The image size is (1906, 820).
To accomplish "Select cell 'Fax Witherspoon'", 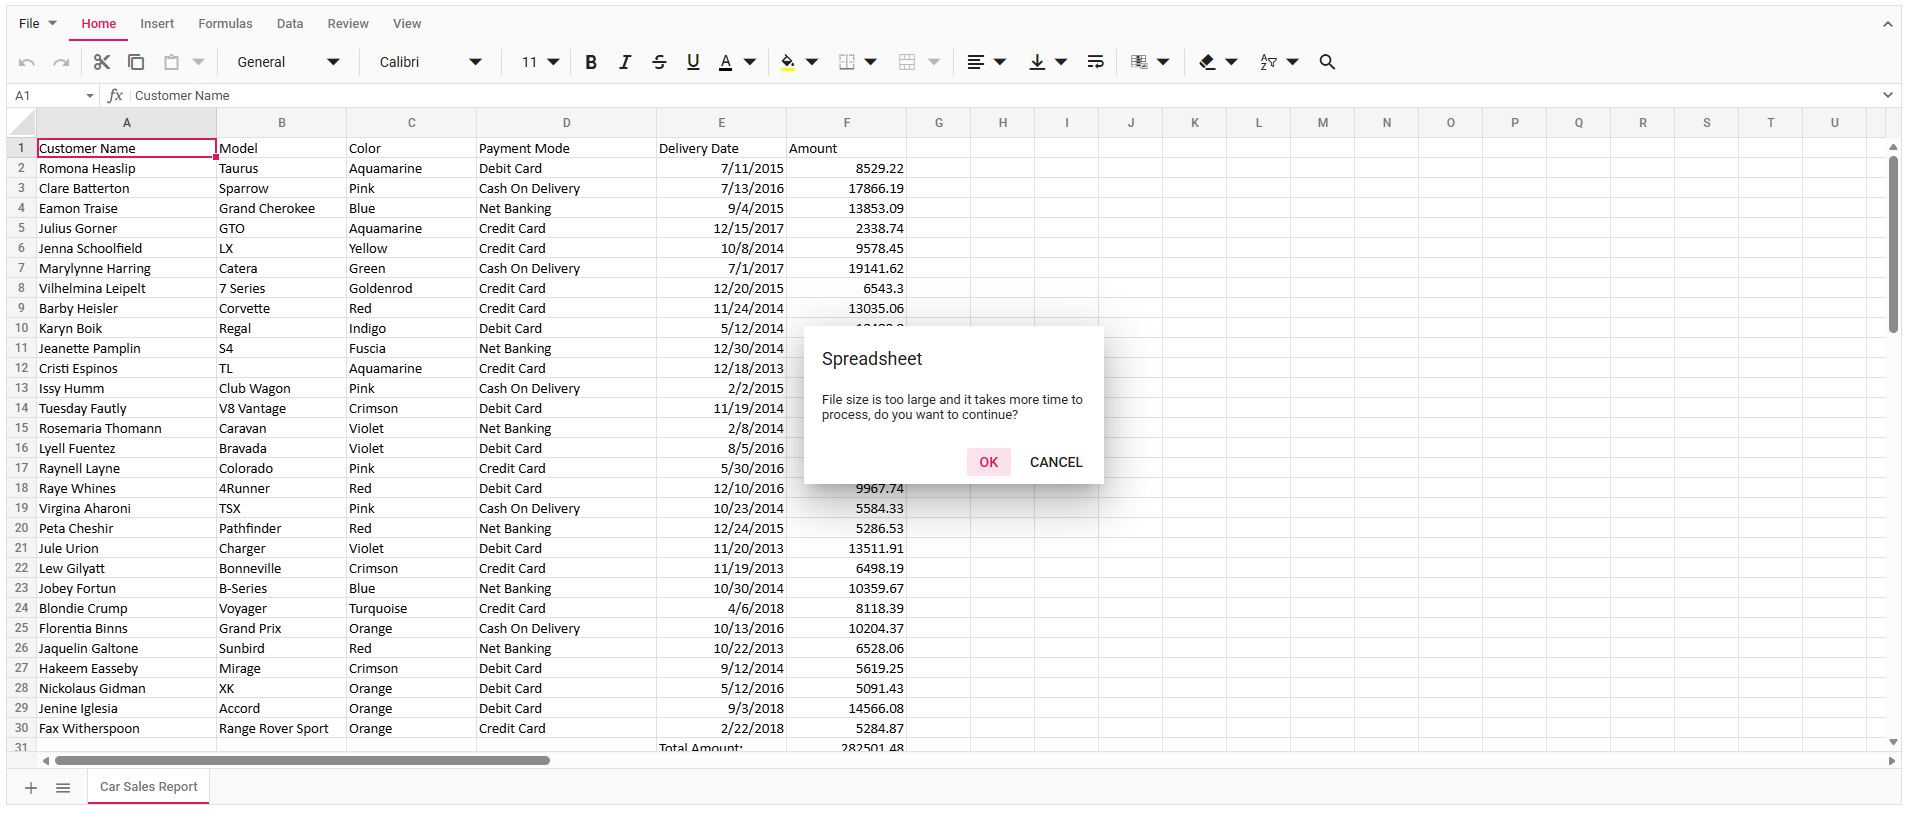I will (x=127, y=728).
